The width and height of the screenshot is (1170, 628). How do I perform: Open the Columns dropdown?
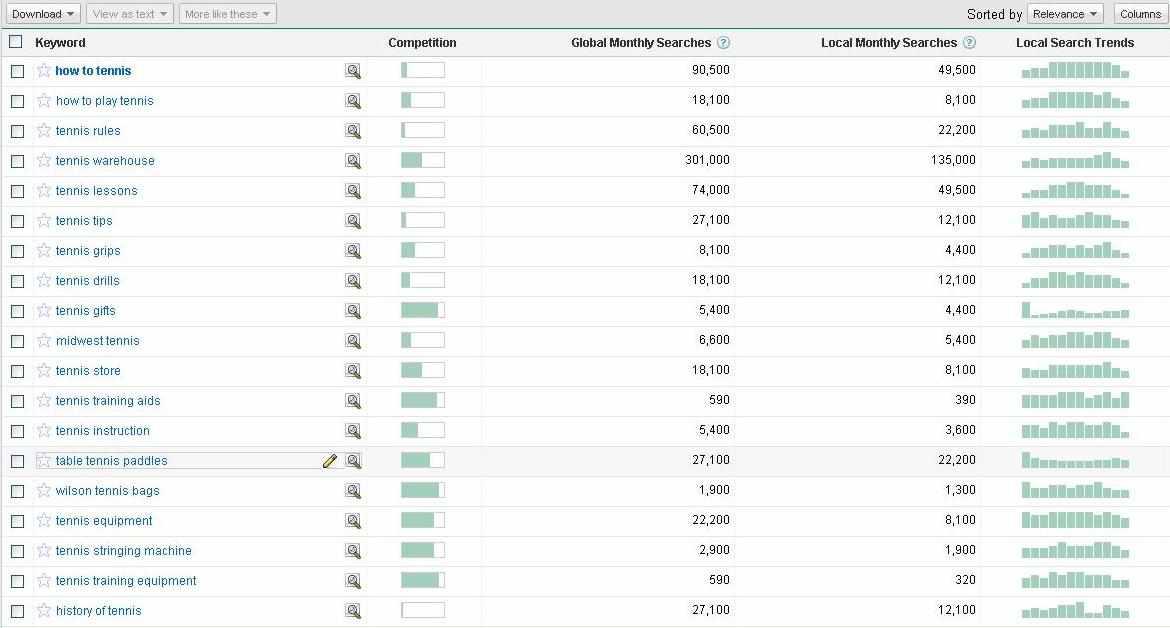point(1140,14)
